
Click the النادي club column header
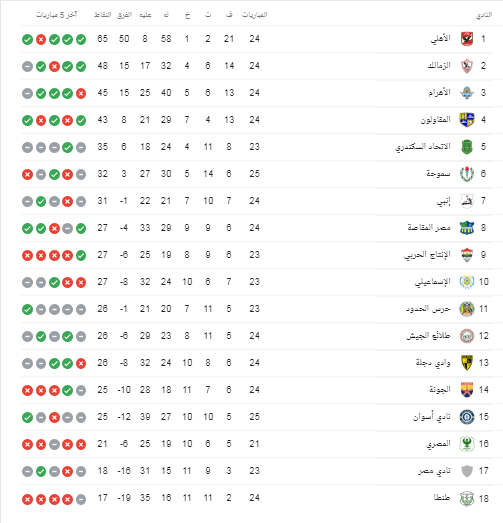point(484,15)
